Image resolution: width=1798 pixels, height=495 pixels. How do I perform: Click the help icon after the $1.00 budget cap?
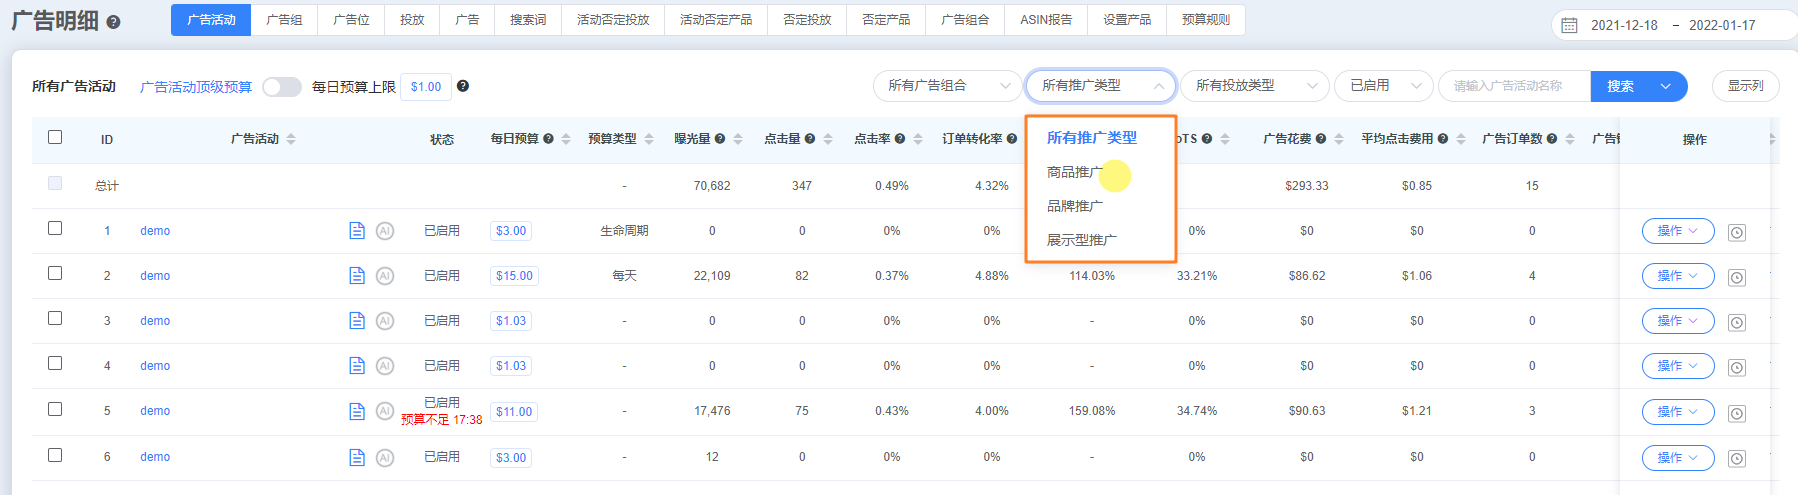tap(463, 86)
